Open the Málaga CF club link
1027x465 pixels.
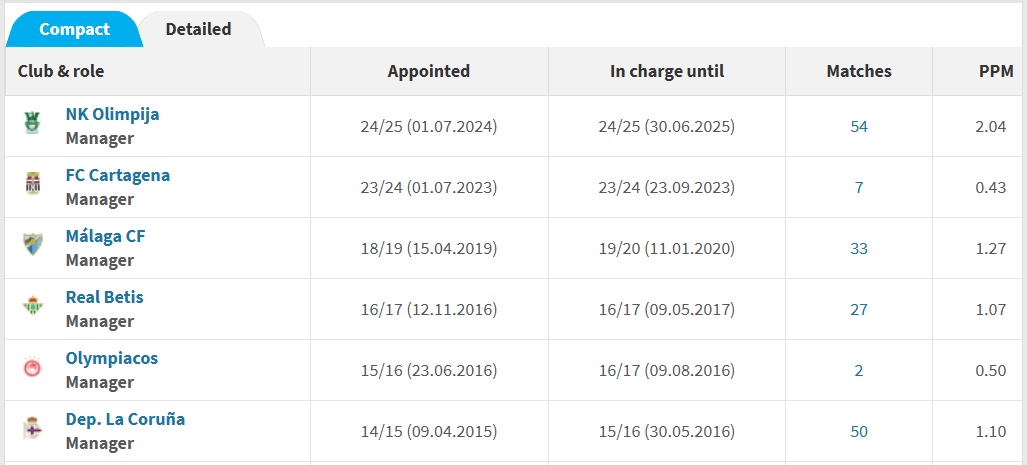[106, 236]
